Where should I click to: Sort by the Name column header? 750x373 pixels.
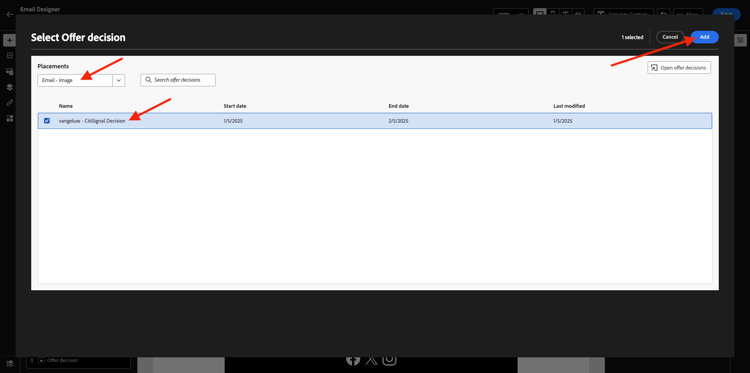coord(66,106)
